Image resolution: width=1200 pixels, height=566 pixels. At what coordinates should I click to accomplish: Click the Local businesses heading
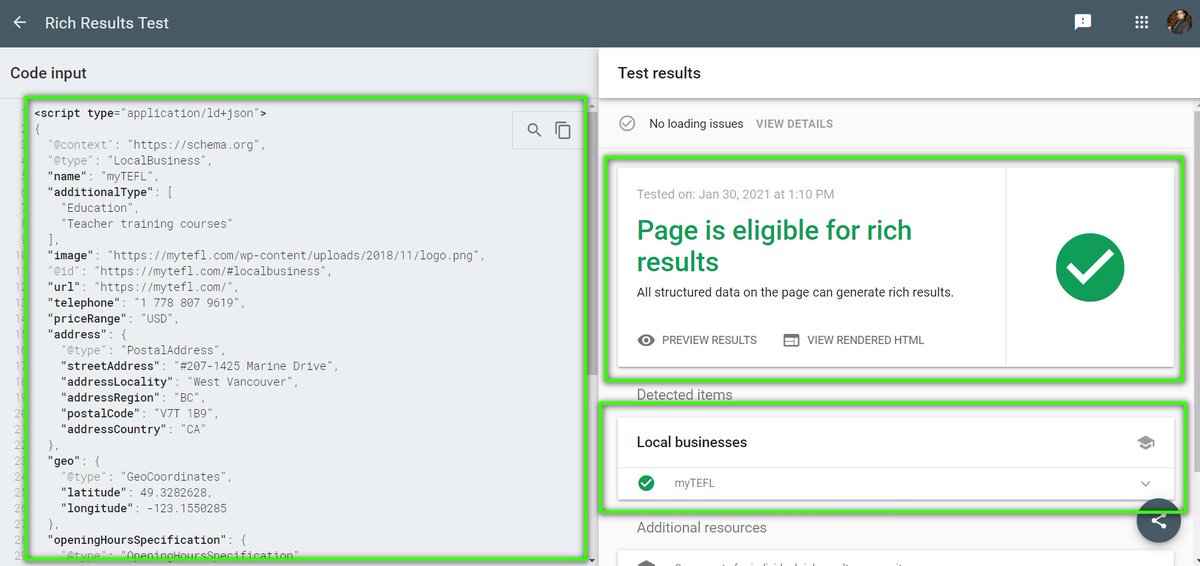pos(692,442)
